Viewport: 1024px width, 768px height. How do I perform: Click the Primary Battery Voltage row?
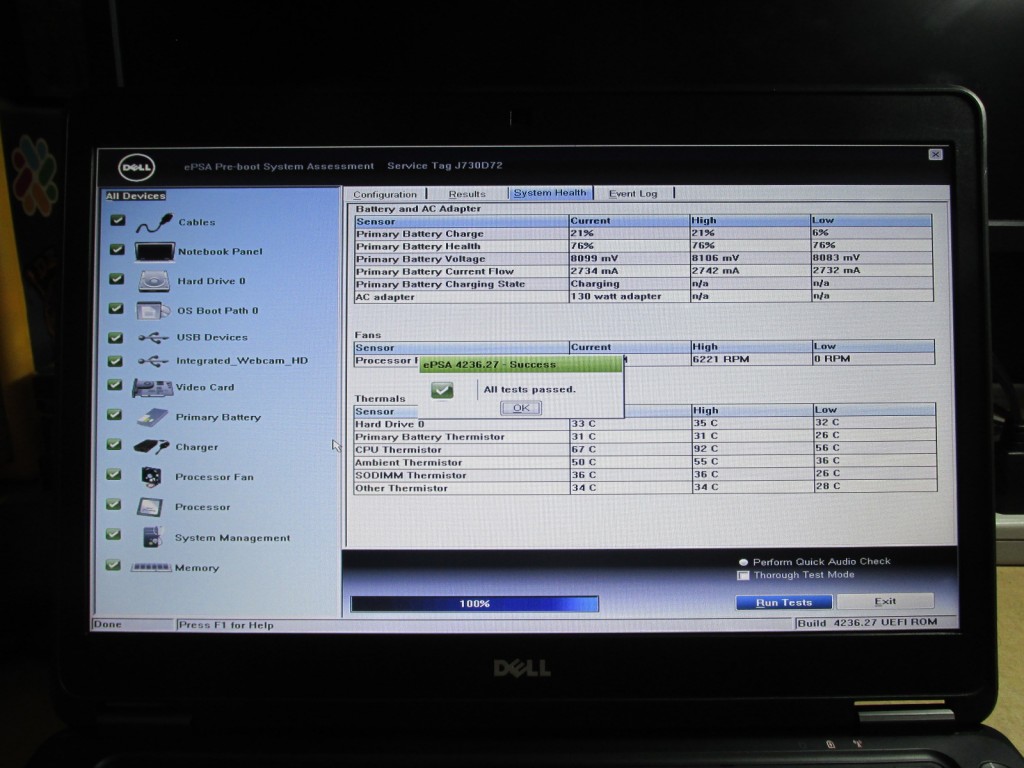[x=643, y=259]
